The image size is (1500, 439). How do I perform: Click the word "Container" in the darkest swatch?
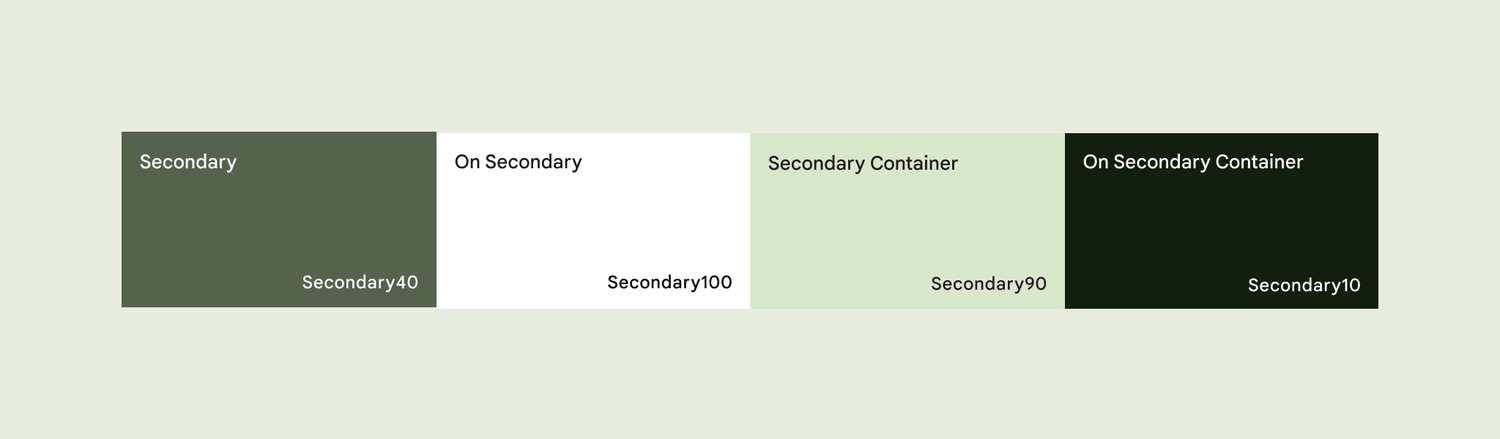point(1259,162)
